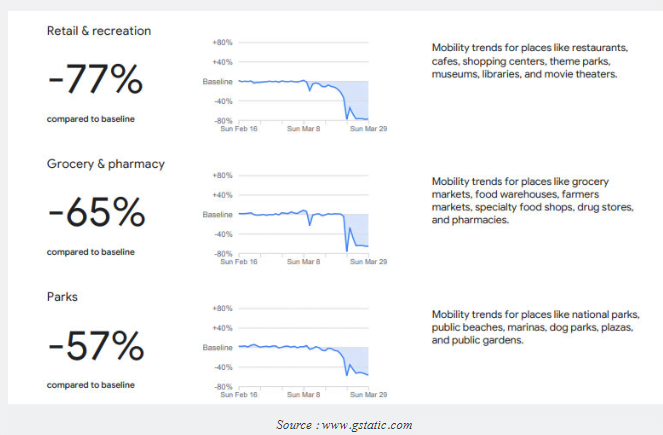Click the Baseline axis label on Retail chart
This screenshot has height=435, width=663.
217,81
